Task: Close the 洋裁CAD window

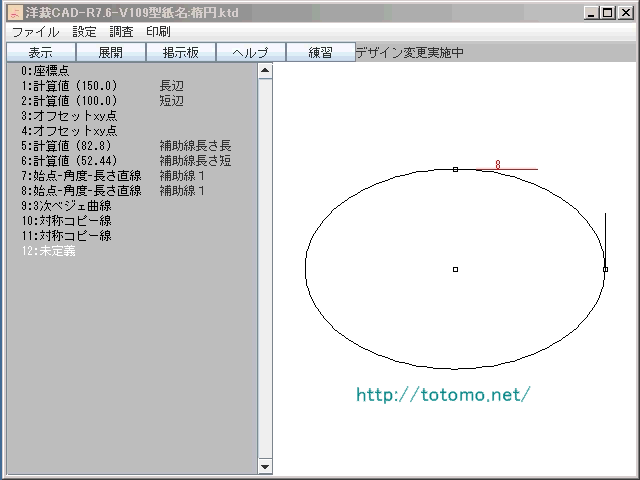Action: [x=626, y=13]
